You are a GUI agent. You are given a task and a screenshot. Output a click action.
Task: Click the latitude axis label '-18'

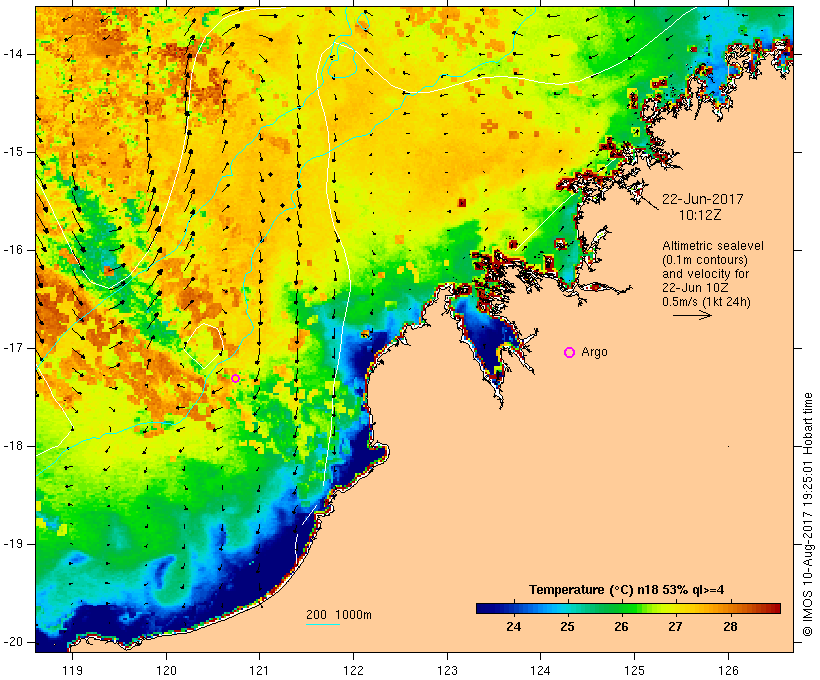tap(13, 446)
